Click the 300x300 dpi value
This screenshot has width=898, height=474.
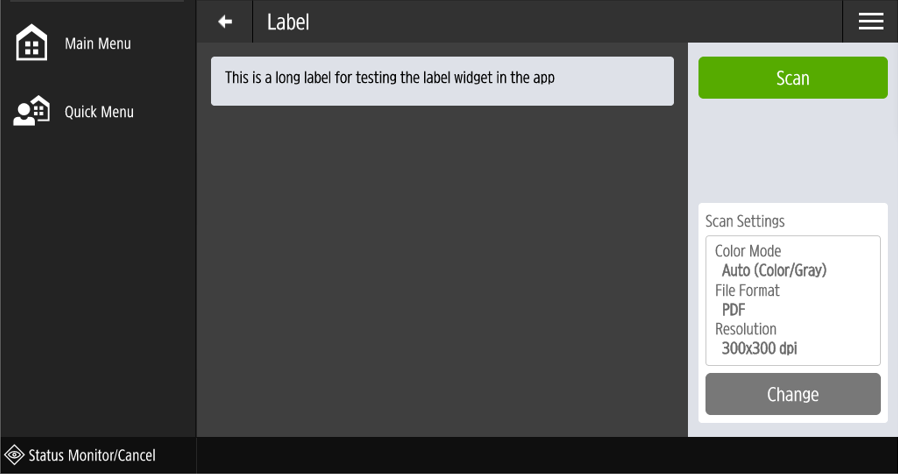point(759,349)
